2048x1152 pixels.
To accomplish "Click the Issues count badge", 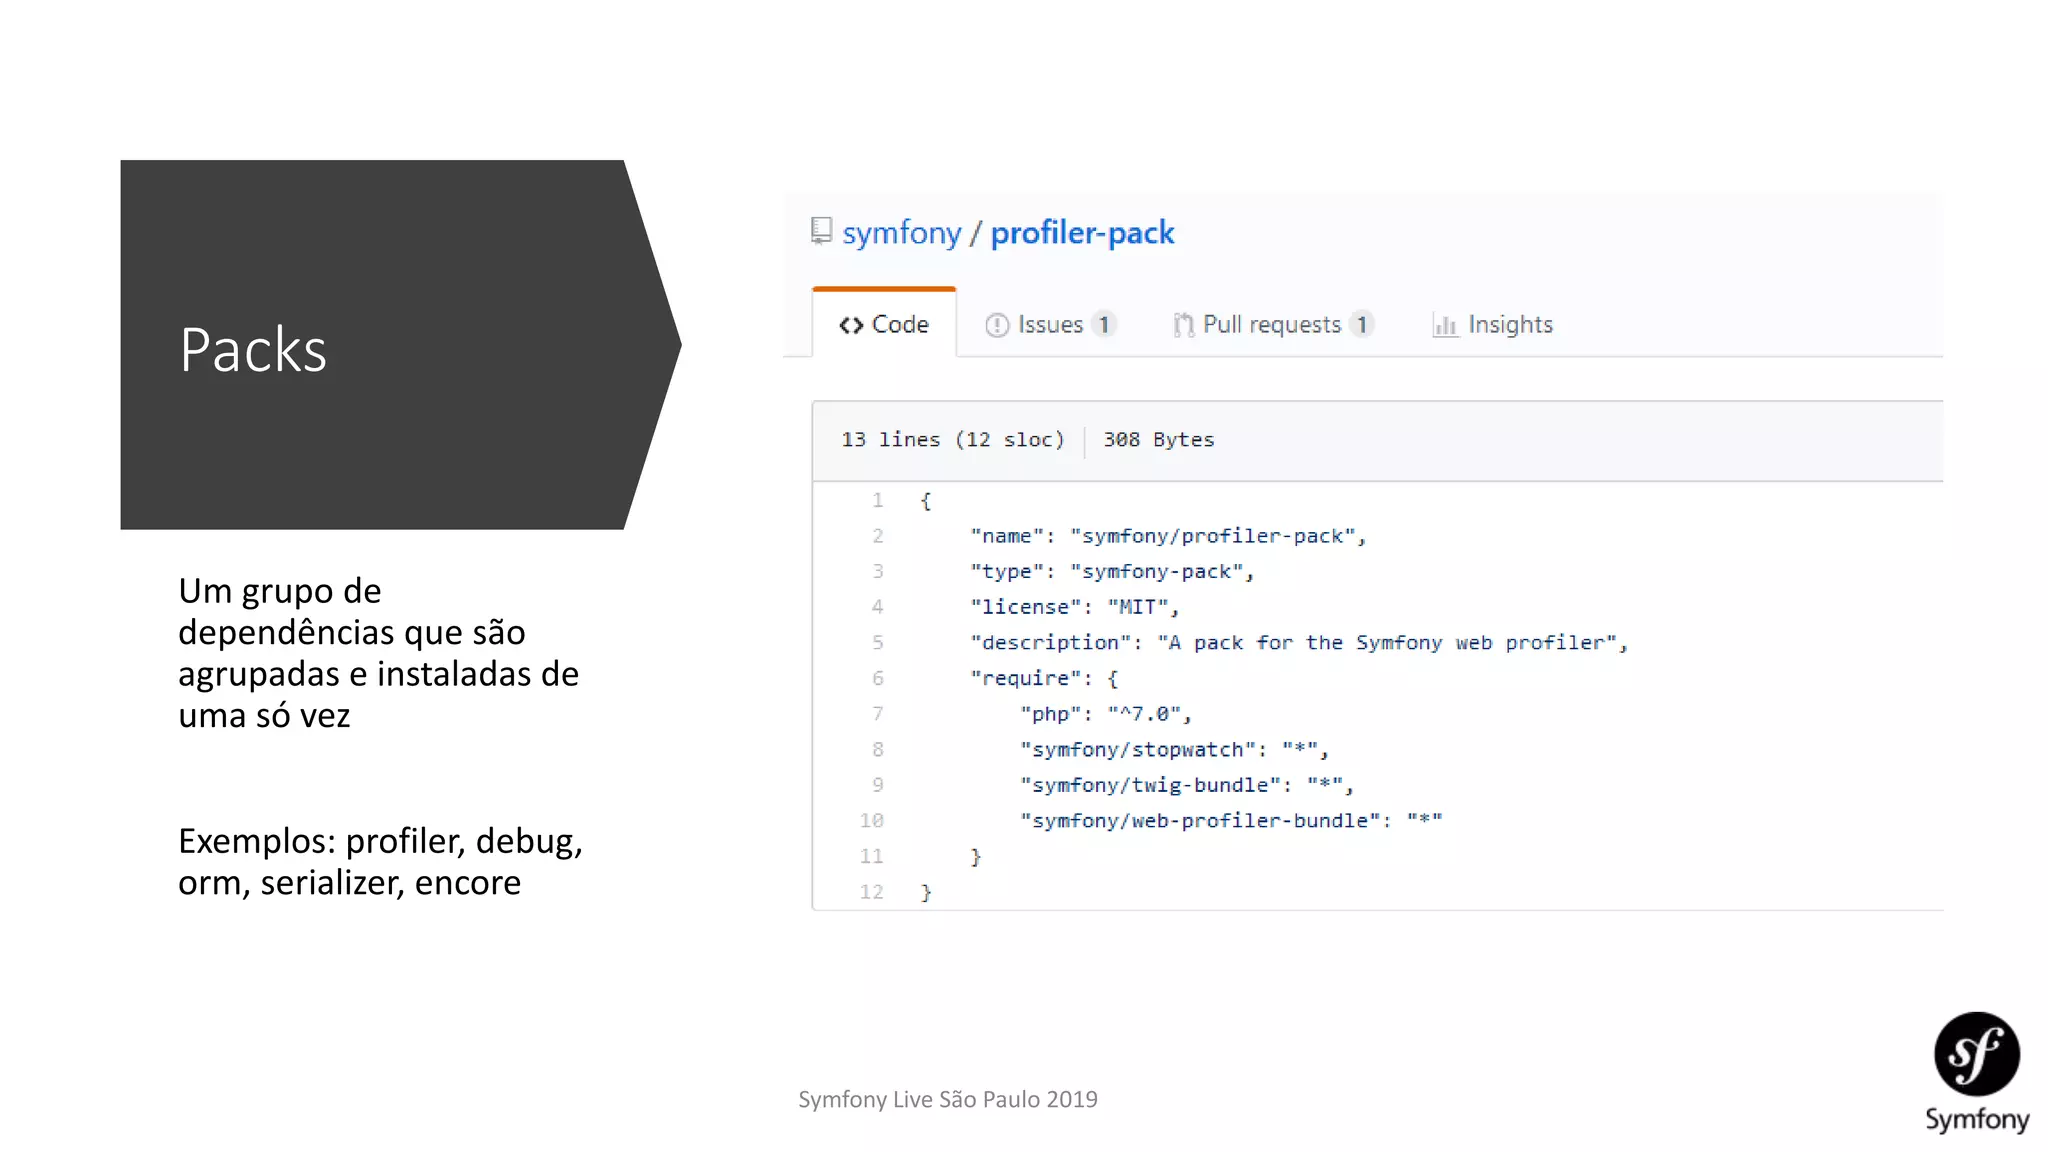I will coord(1104,325).
